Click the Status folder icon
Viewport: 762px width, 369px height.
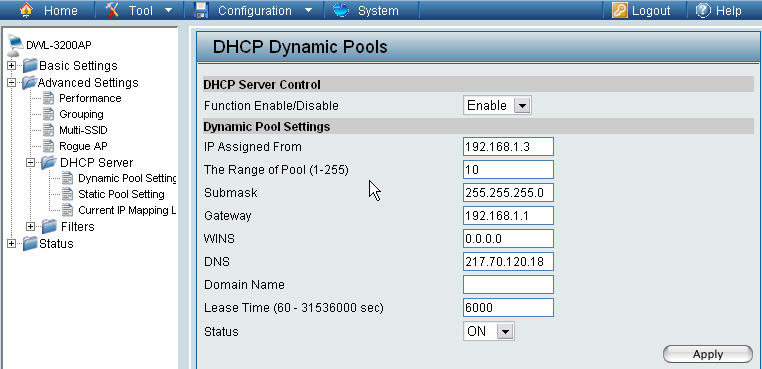(x=30, y=243)
